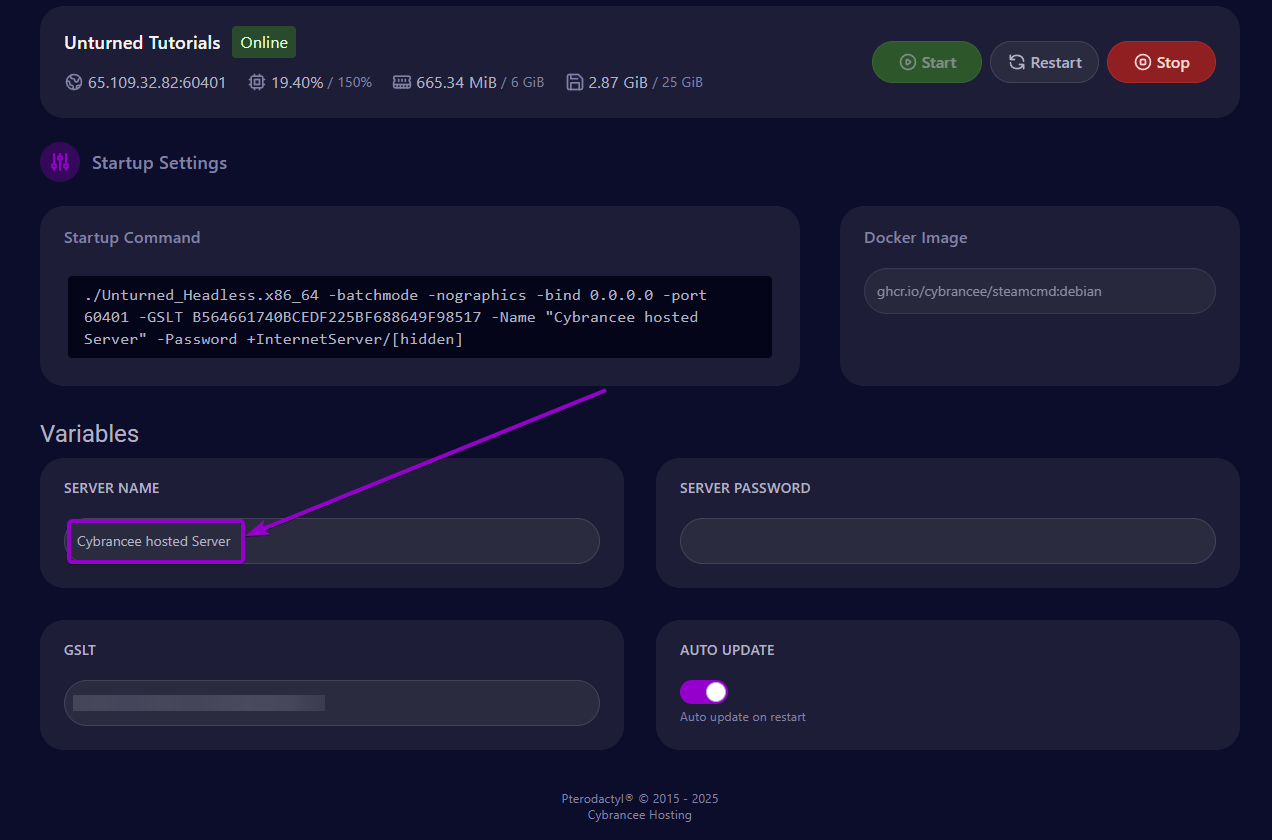Click the Startup Settings sliders icon

click(60, 162)
